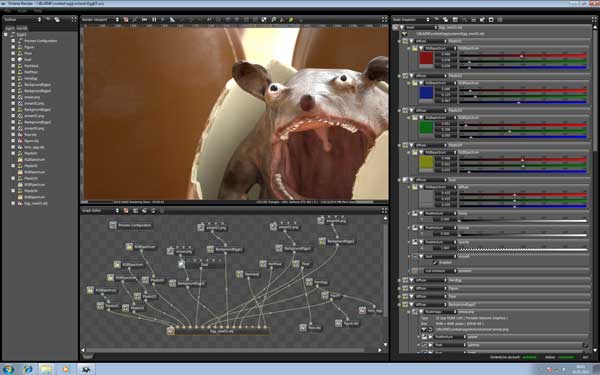Open Windows Explorer folder from the taskbar
Image resolution: width=600 pixels, height=375 pixels.
pos(46,369)
